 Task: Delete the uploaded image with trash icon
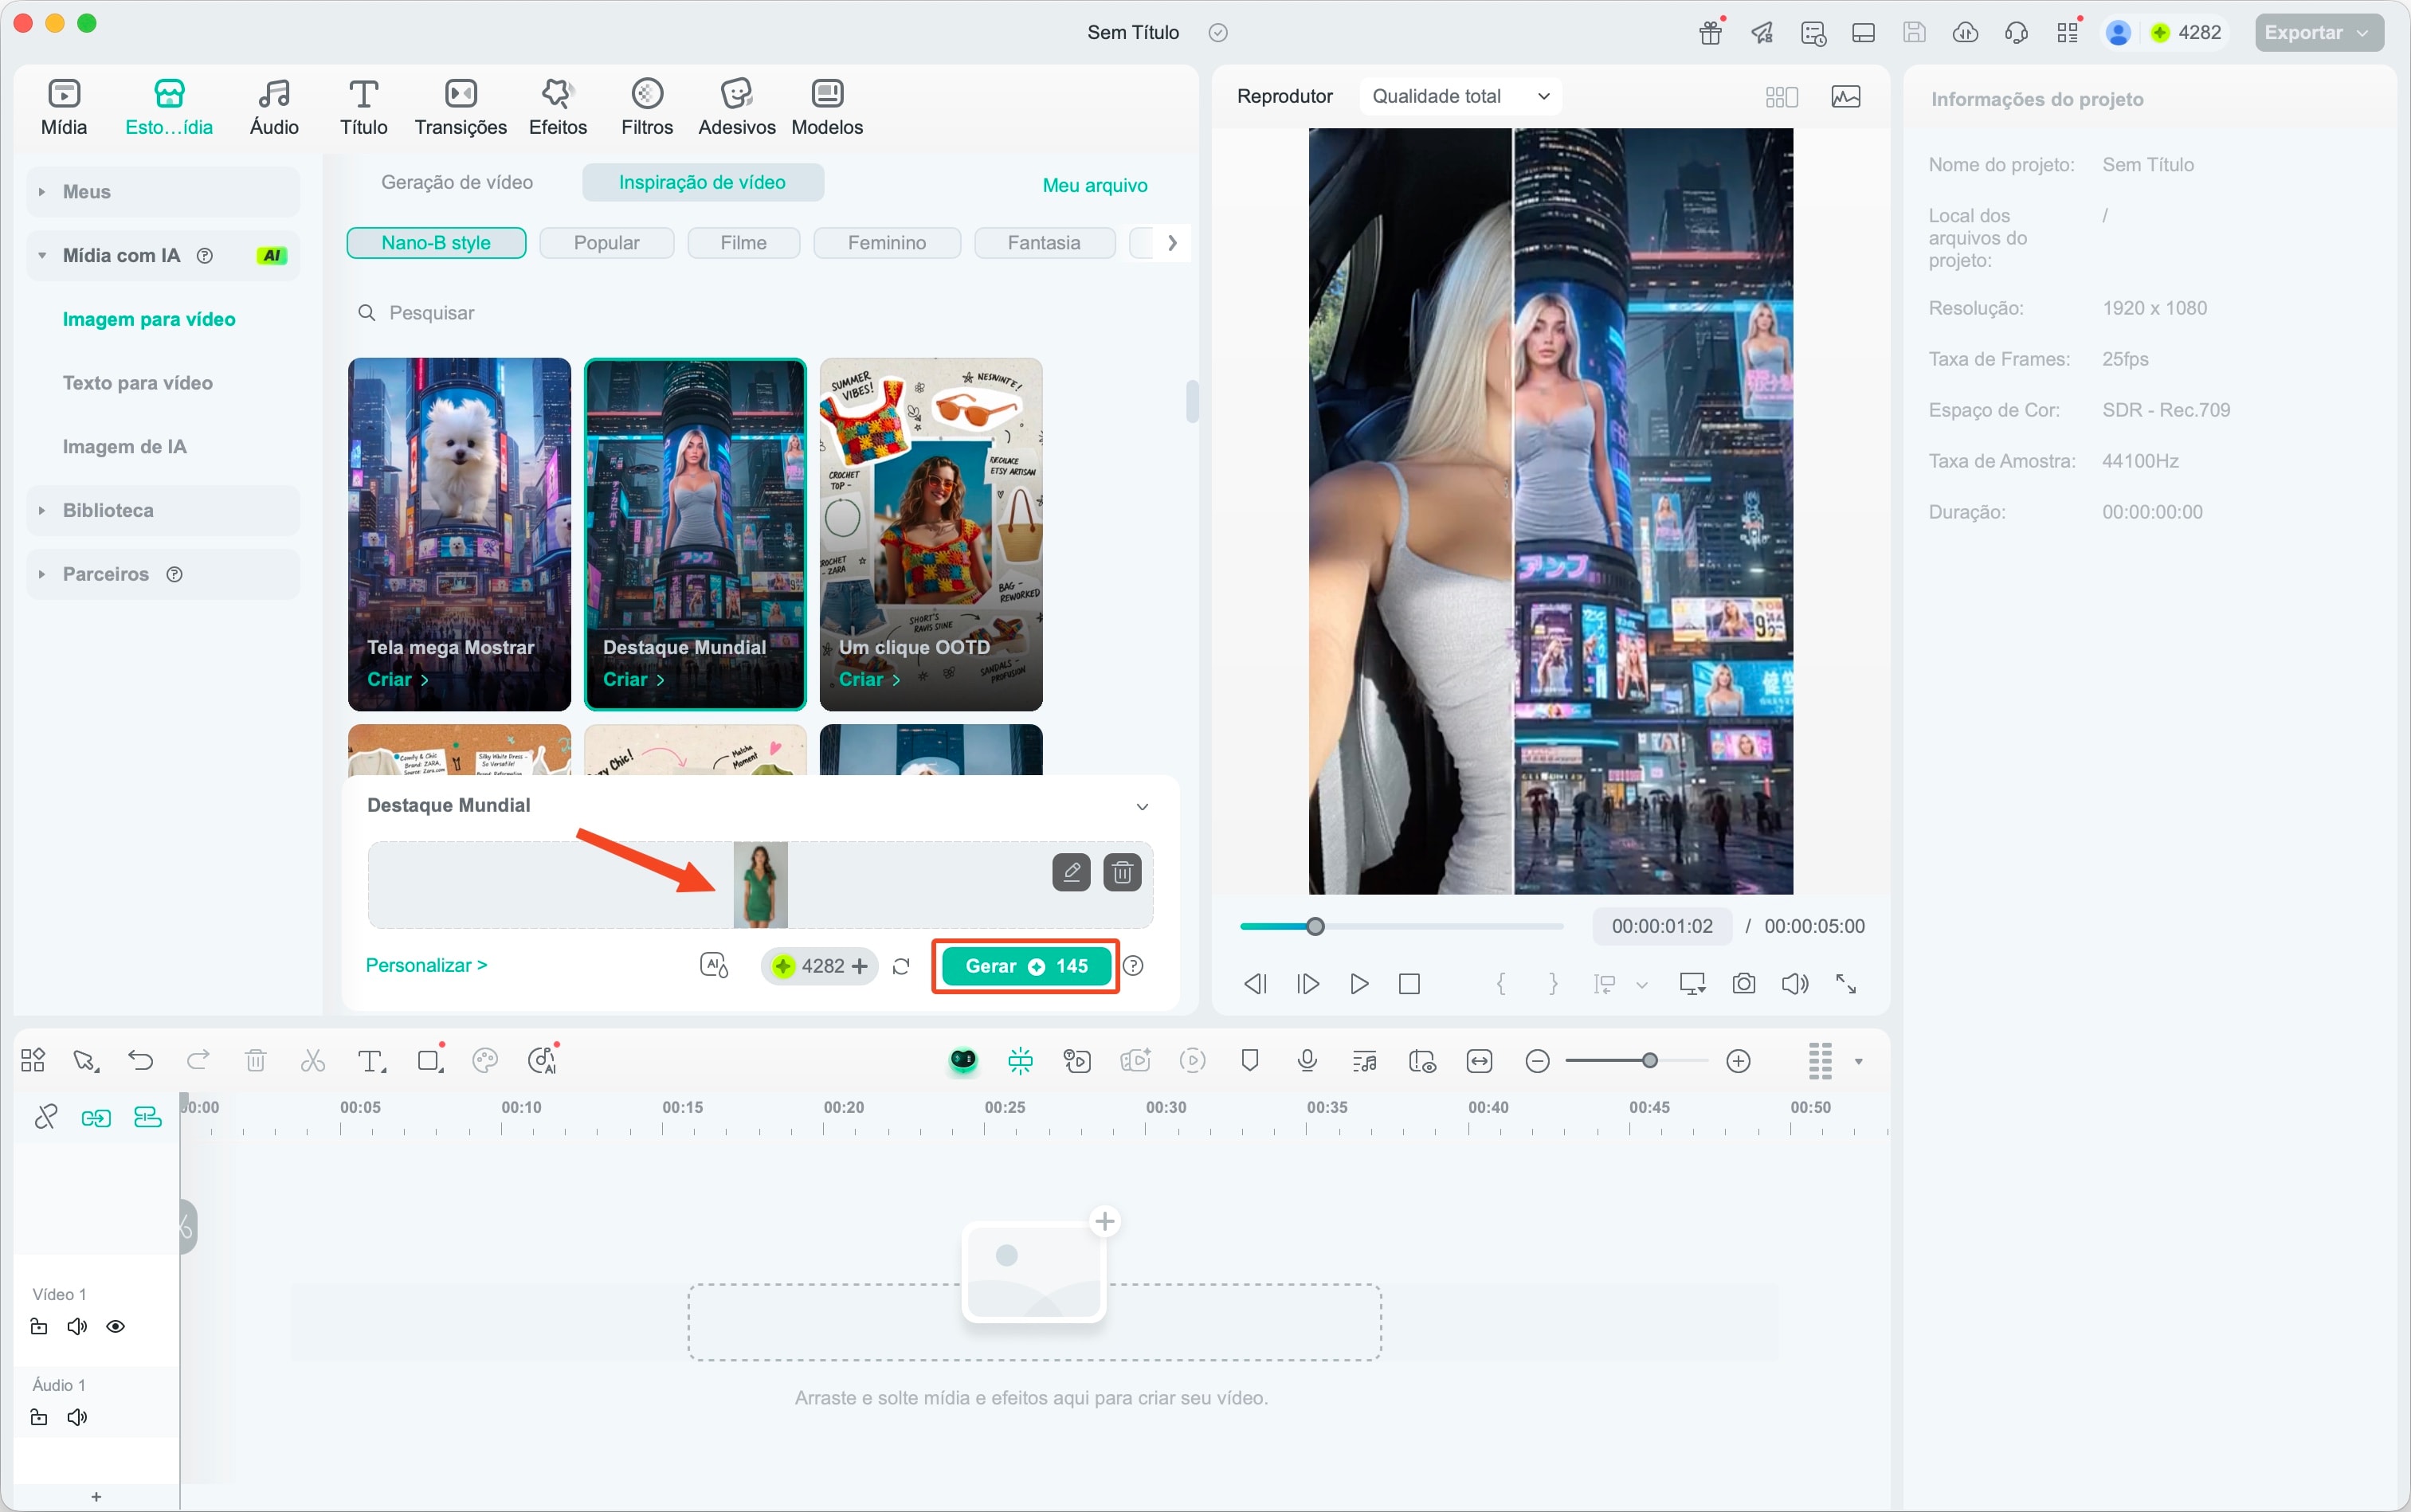coord(1122,873)
